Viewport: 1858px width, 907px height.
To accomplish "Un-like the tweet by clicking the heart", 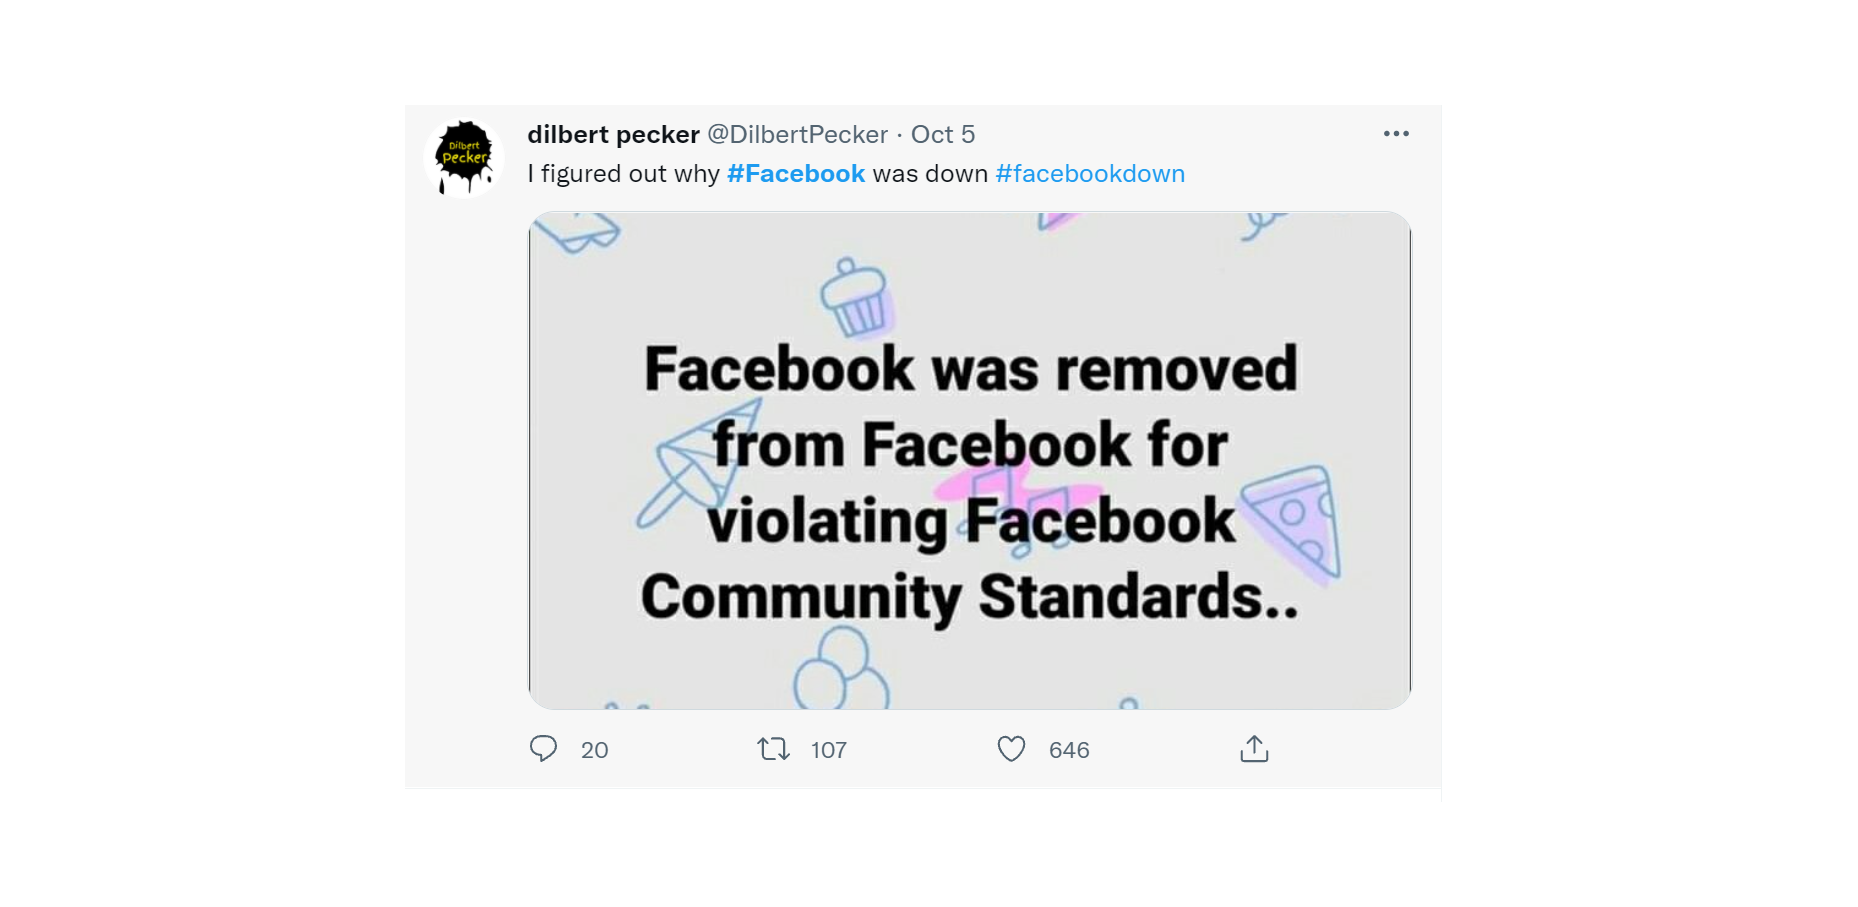I will click(x=1012, y=749).
